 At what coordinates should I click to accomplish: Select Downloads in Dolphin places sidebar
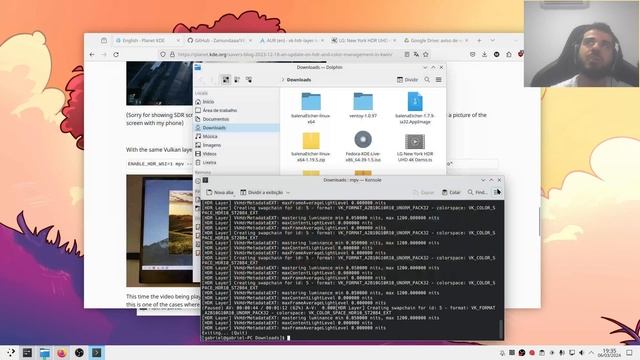tap(237, 128)
